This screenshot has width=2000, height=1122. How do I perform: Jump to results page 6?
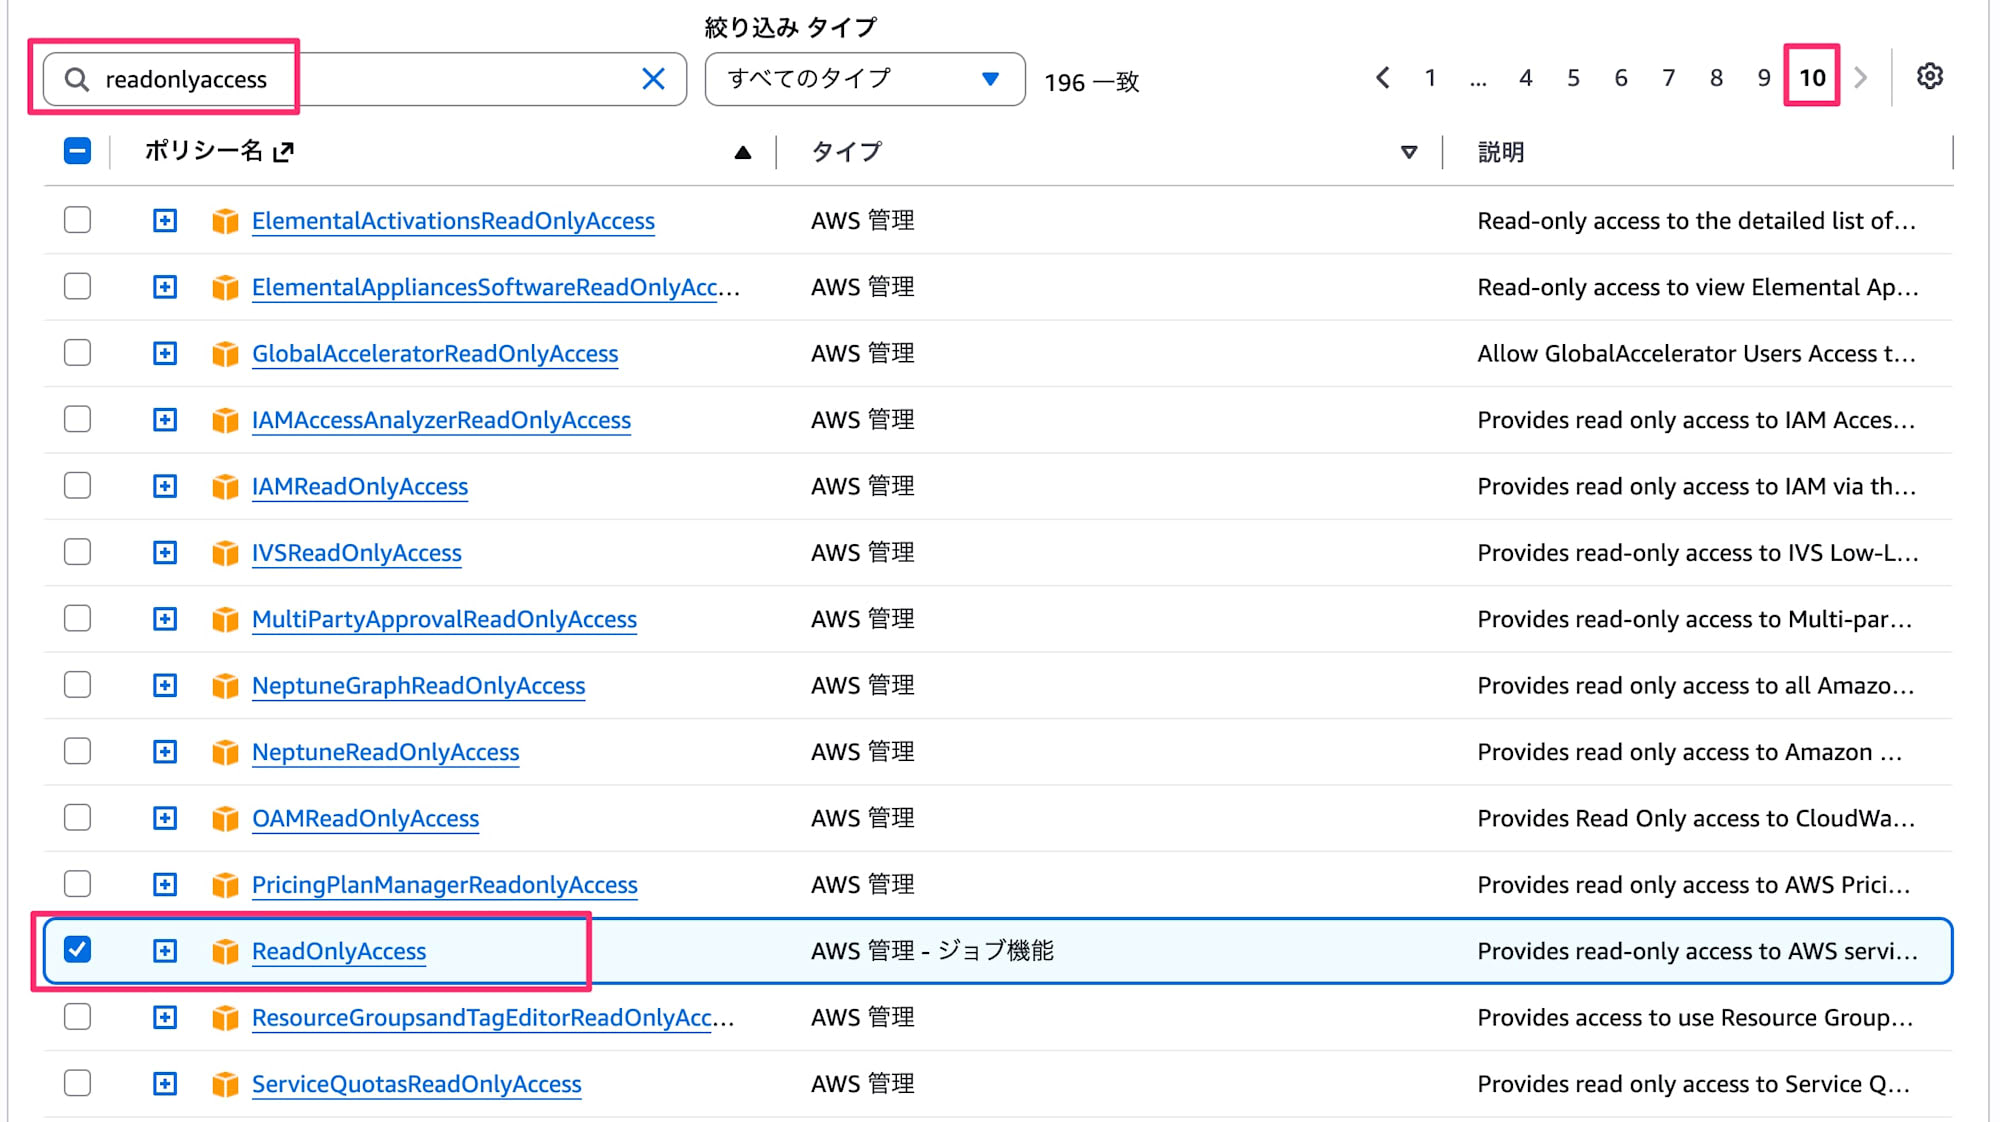1621,78
